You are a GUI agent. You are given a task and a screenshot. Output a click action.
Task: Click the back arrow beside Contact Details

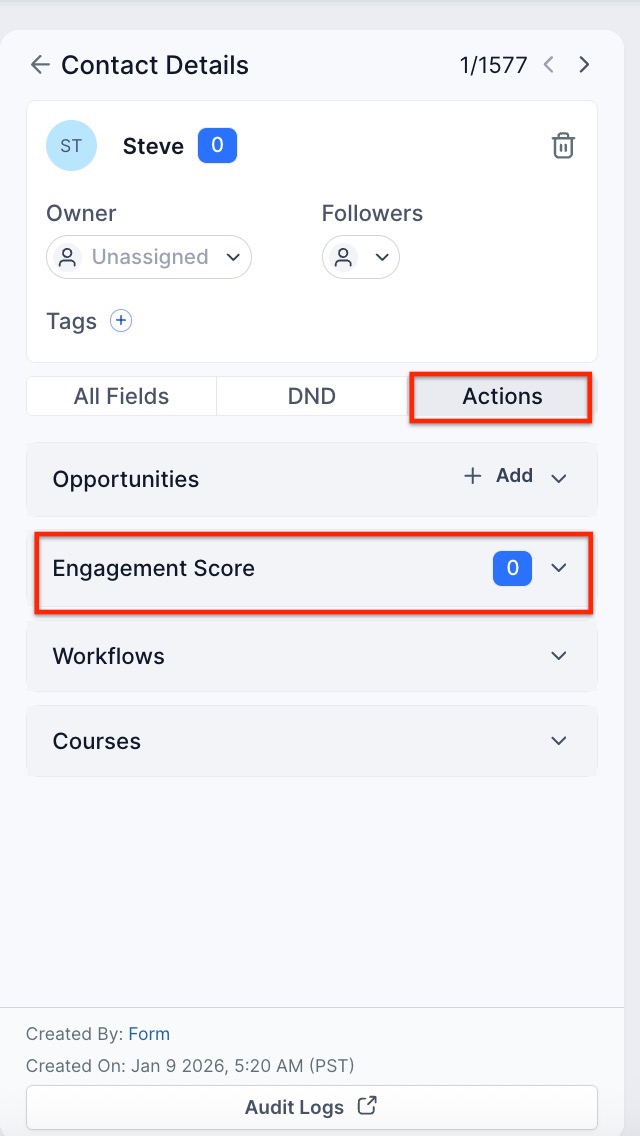point(40,65)
